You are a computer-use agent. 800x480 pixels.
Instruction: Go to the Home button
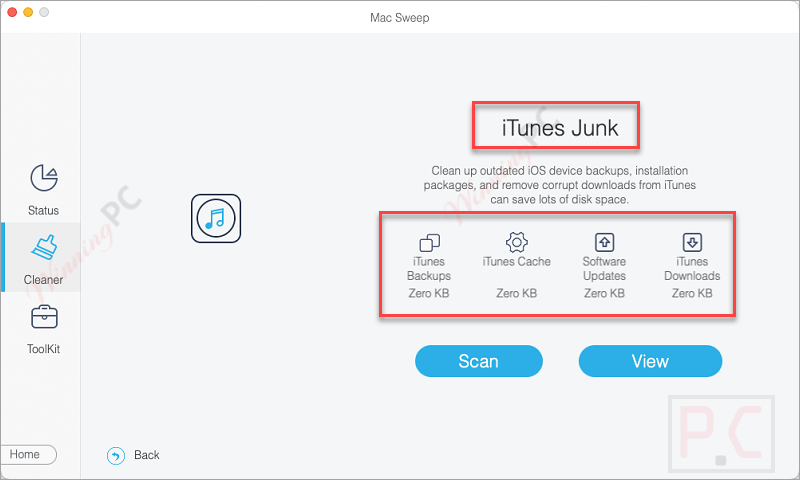(28, 454)
